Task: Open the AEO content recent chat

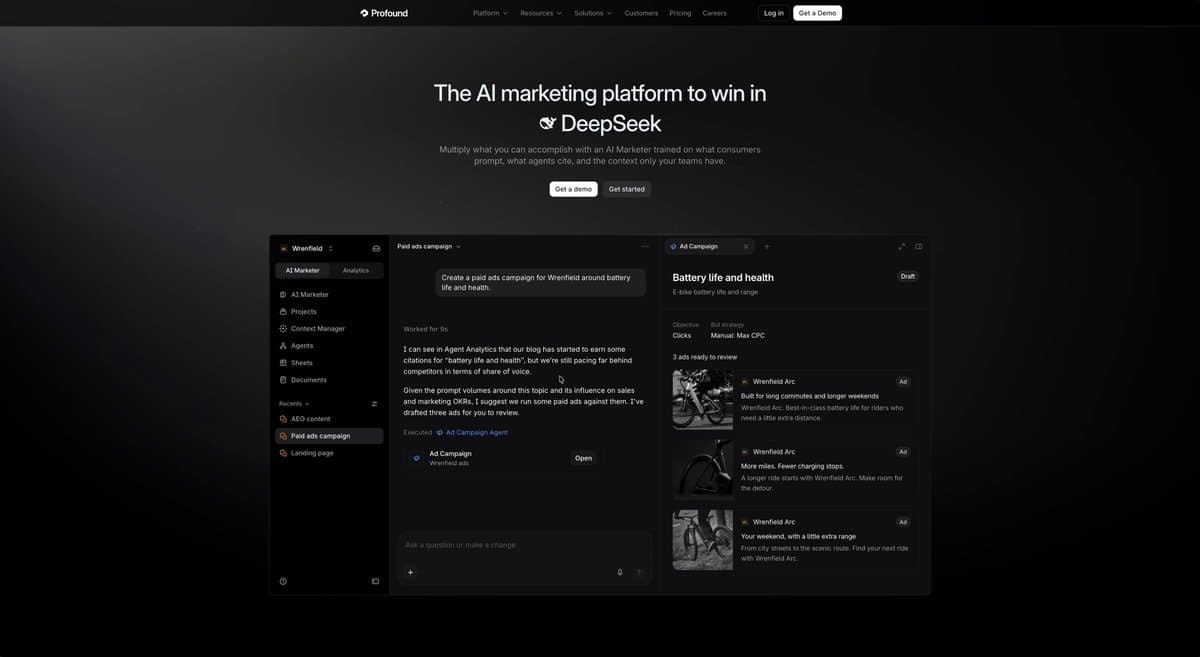Action: point(329,419)
